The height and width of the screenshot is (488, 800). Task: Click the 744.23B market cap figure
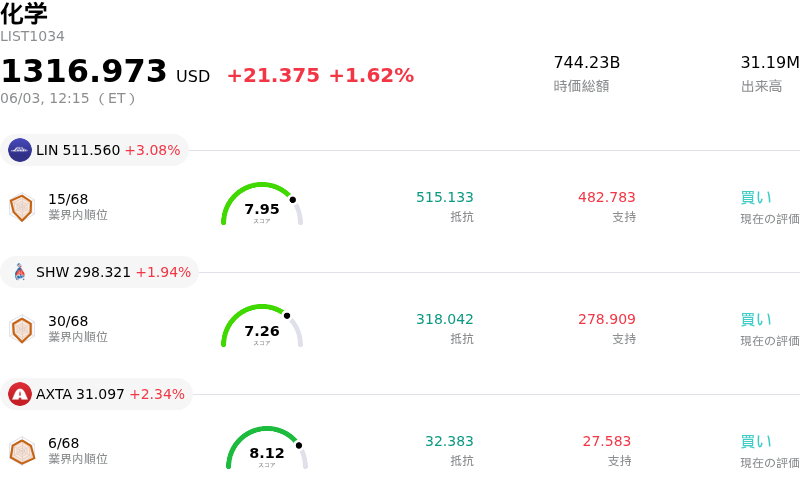pos(587,62)
